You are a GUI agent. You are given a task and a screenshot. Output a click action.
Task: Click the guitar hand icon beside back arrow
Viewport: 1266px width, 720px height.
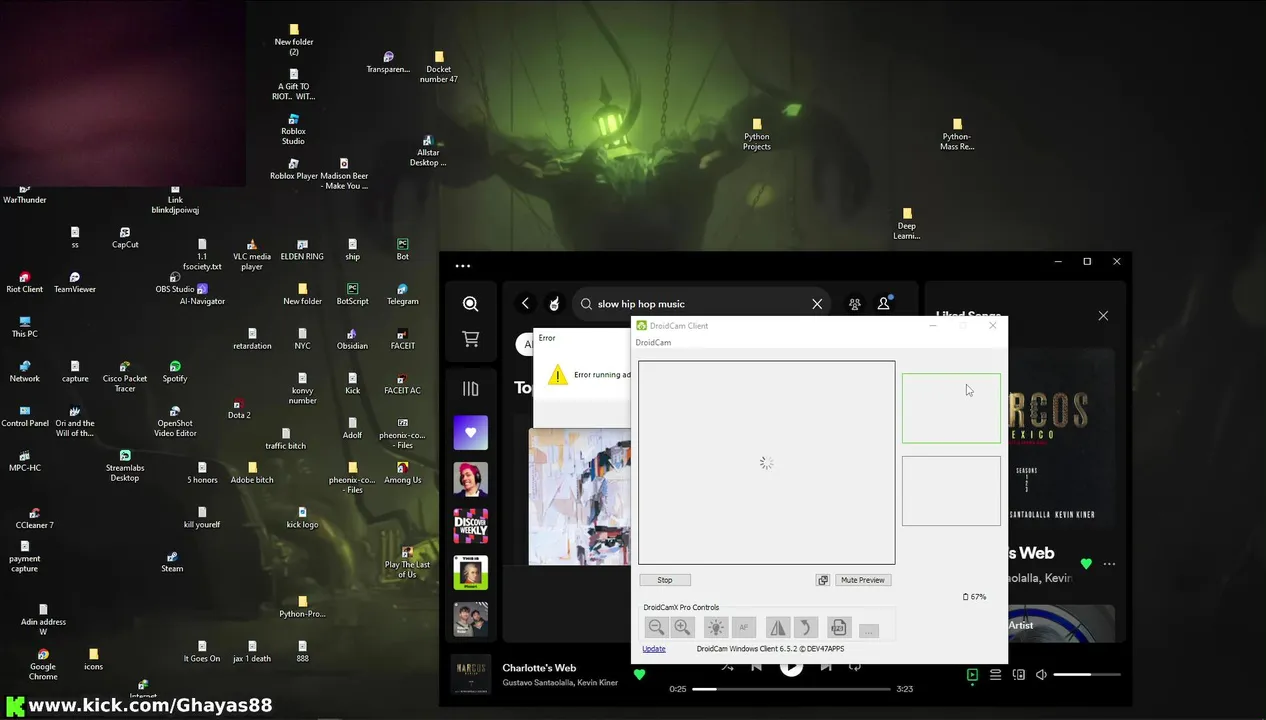click(x=554, y=304)
